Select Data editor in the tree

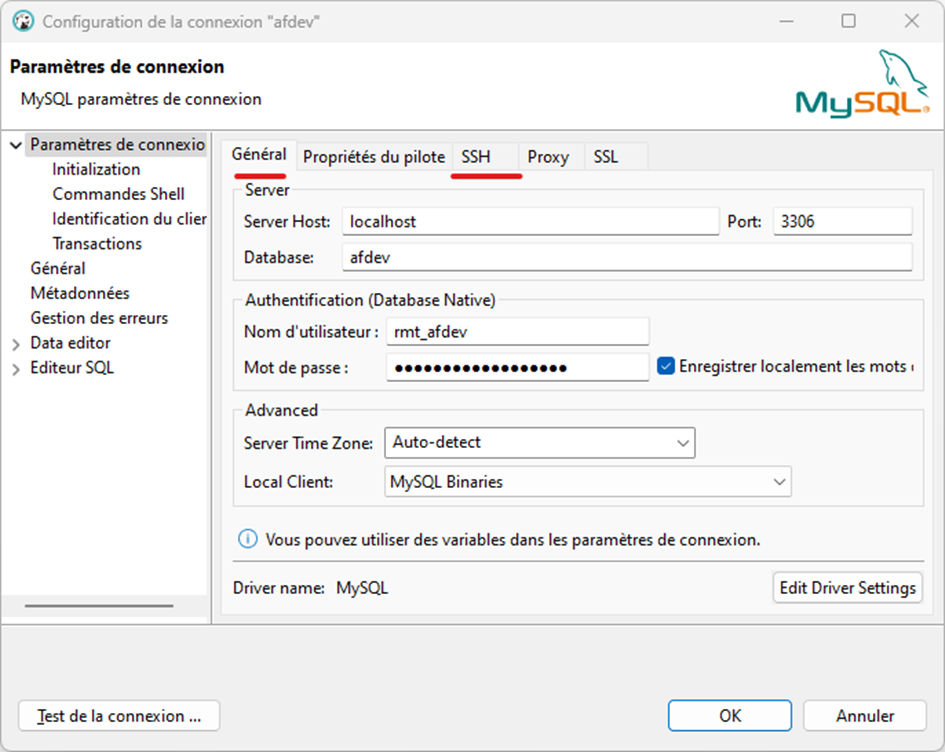(71, 343)
